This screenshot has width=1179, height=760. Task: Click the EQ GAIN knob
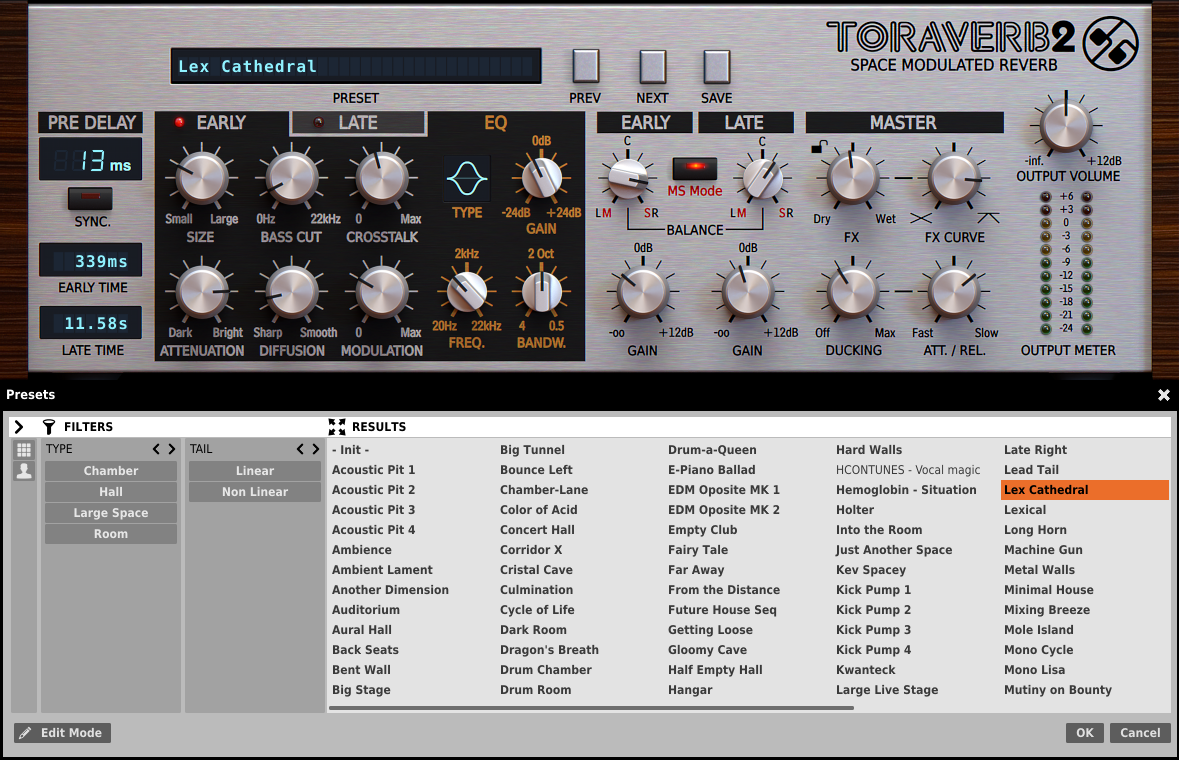(541, 177)
